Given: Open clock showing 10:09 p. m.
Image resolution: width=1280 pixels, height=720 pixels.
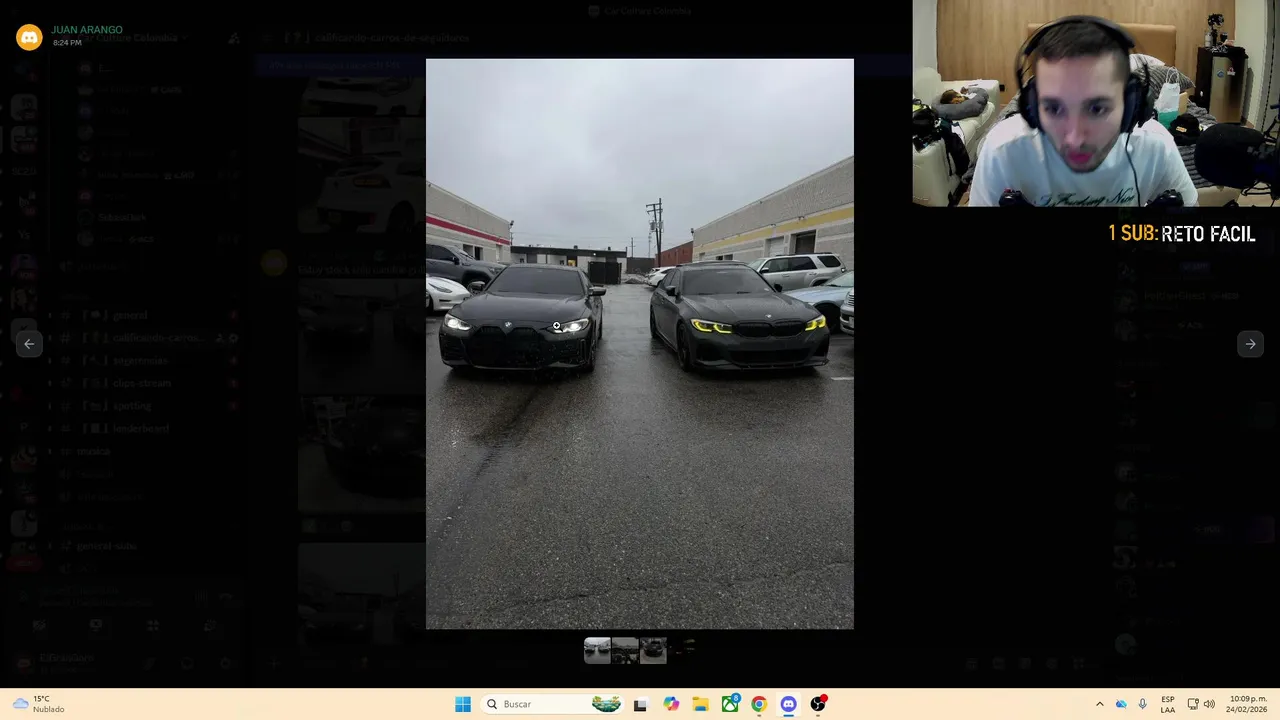Looking at the screenshot, I should [x=1248, y=704].
